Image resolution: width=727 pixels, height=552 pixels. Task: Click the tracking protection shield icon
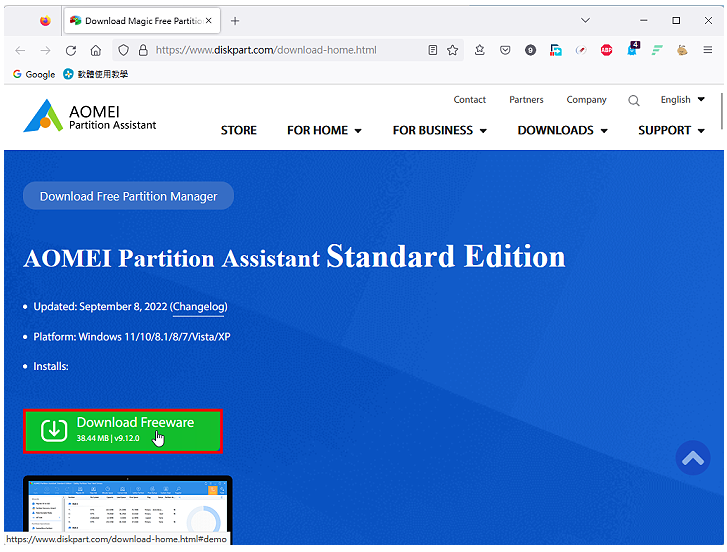(123, 50)
